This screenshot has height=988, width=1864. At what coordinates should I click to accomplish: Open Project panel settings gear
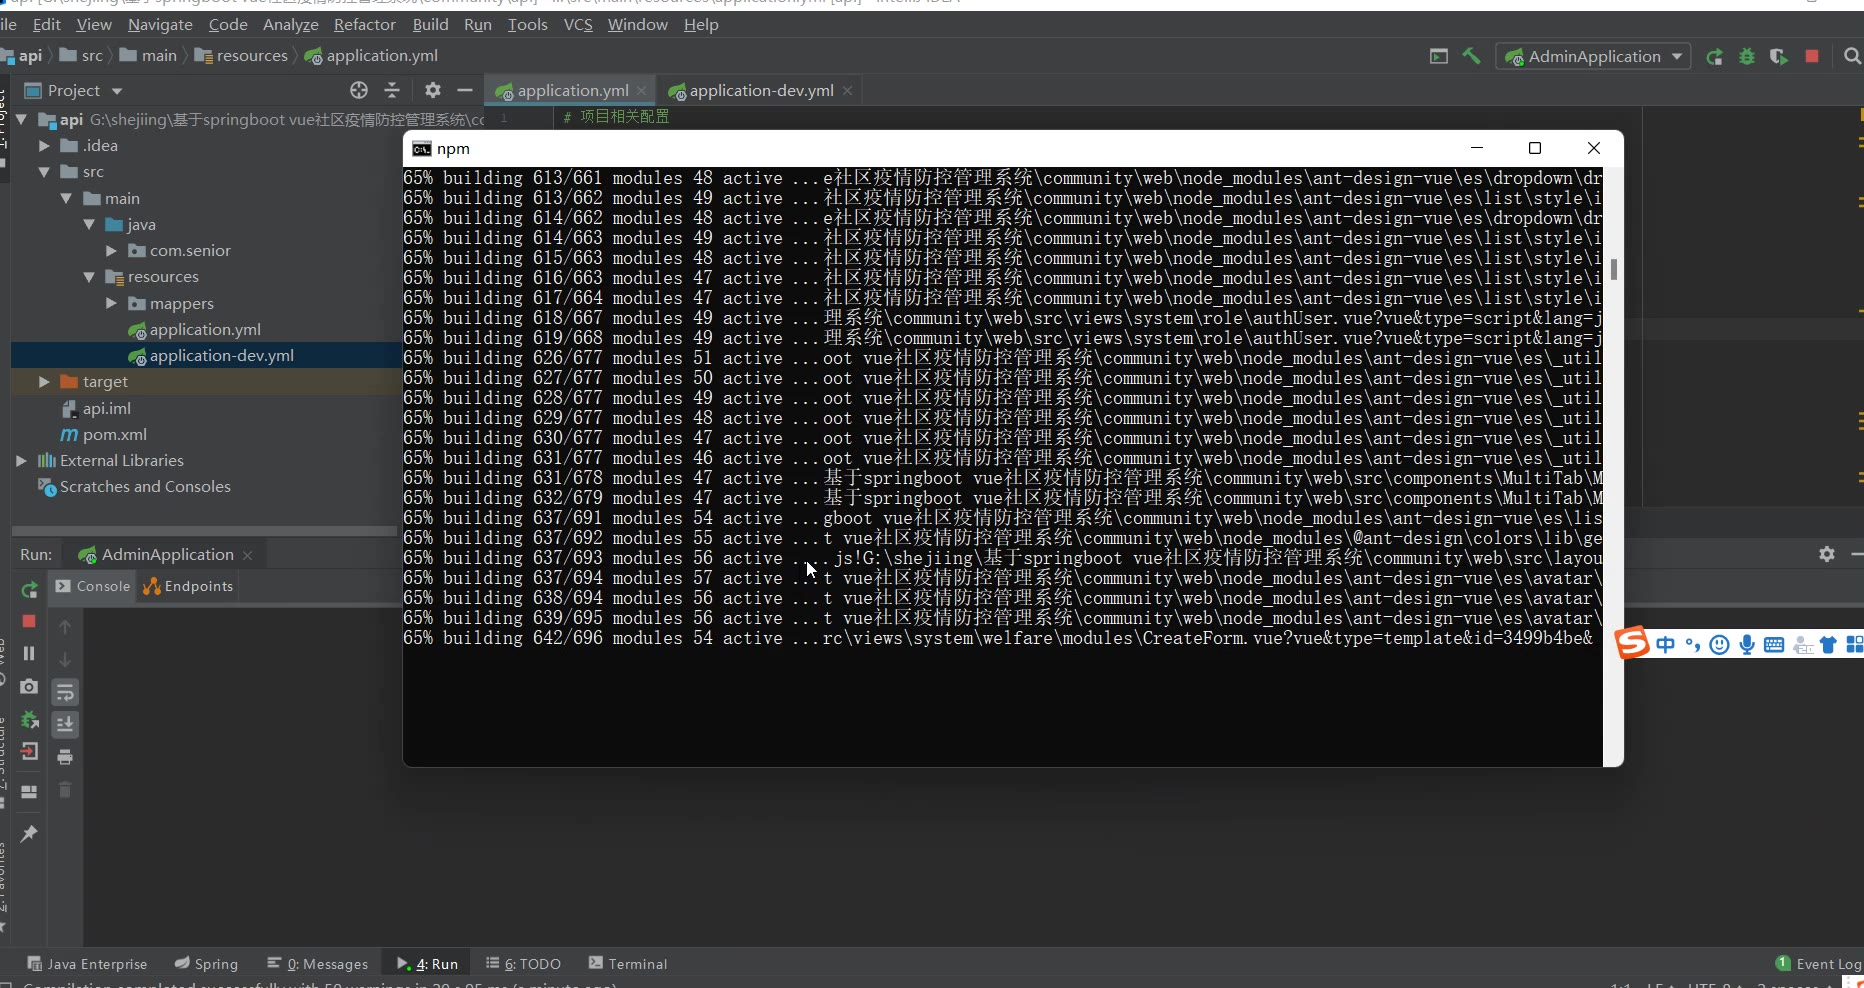432,90
